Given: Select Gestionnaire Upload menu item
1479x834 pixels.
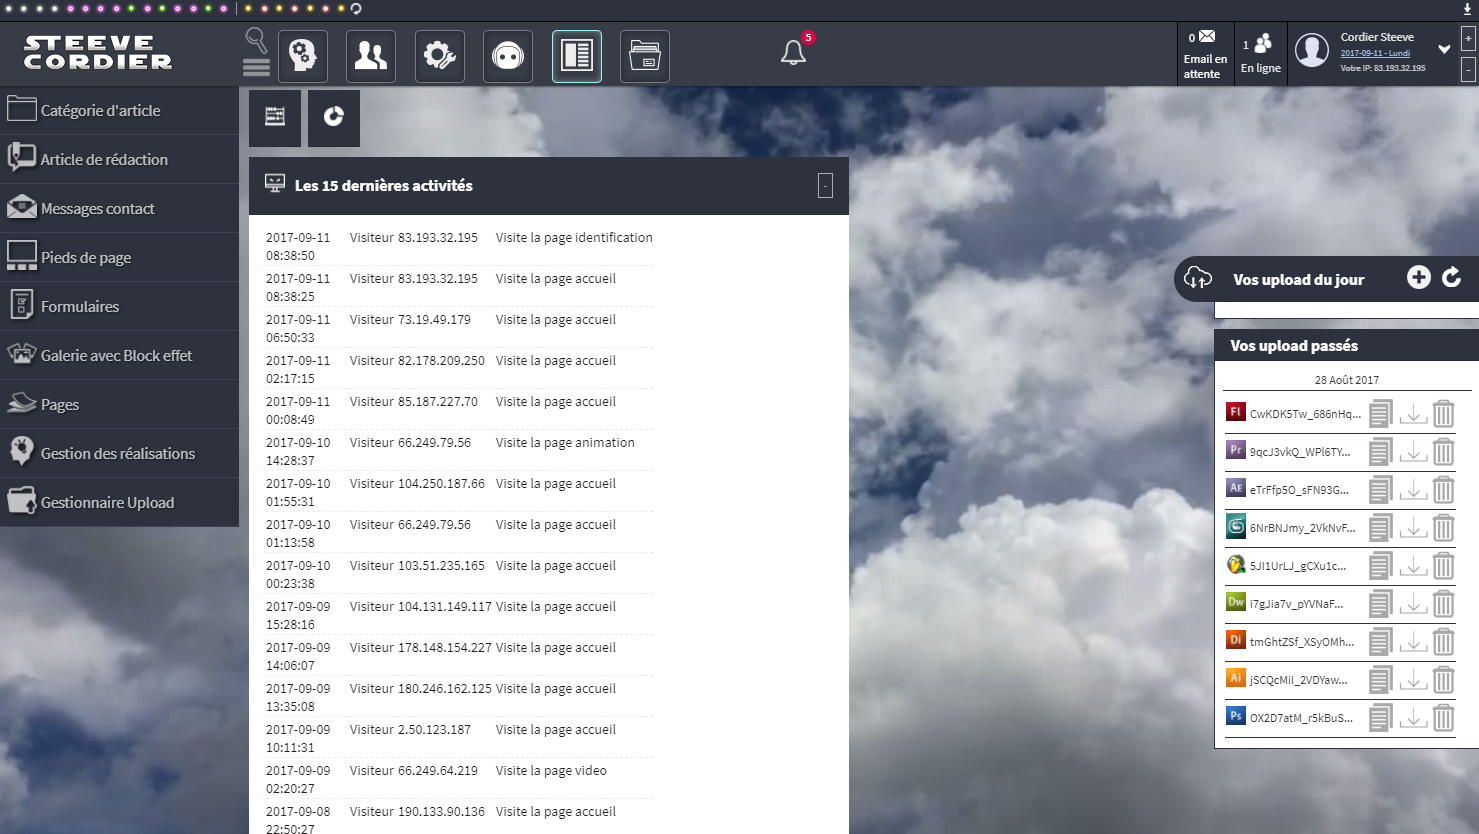Looking at the screenshot, I should [x=107, y=503].
